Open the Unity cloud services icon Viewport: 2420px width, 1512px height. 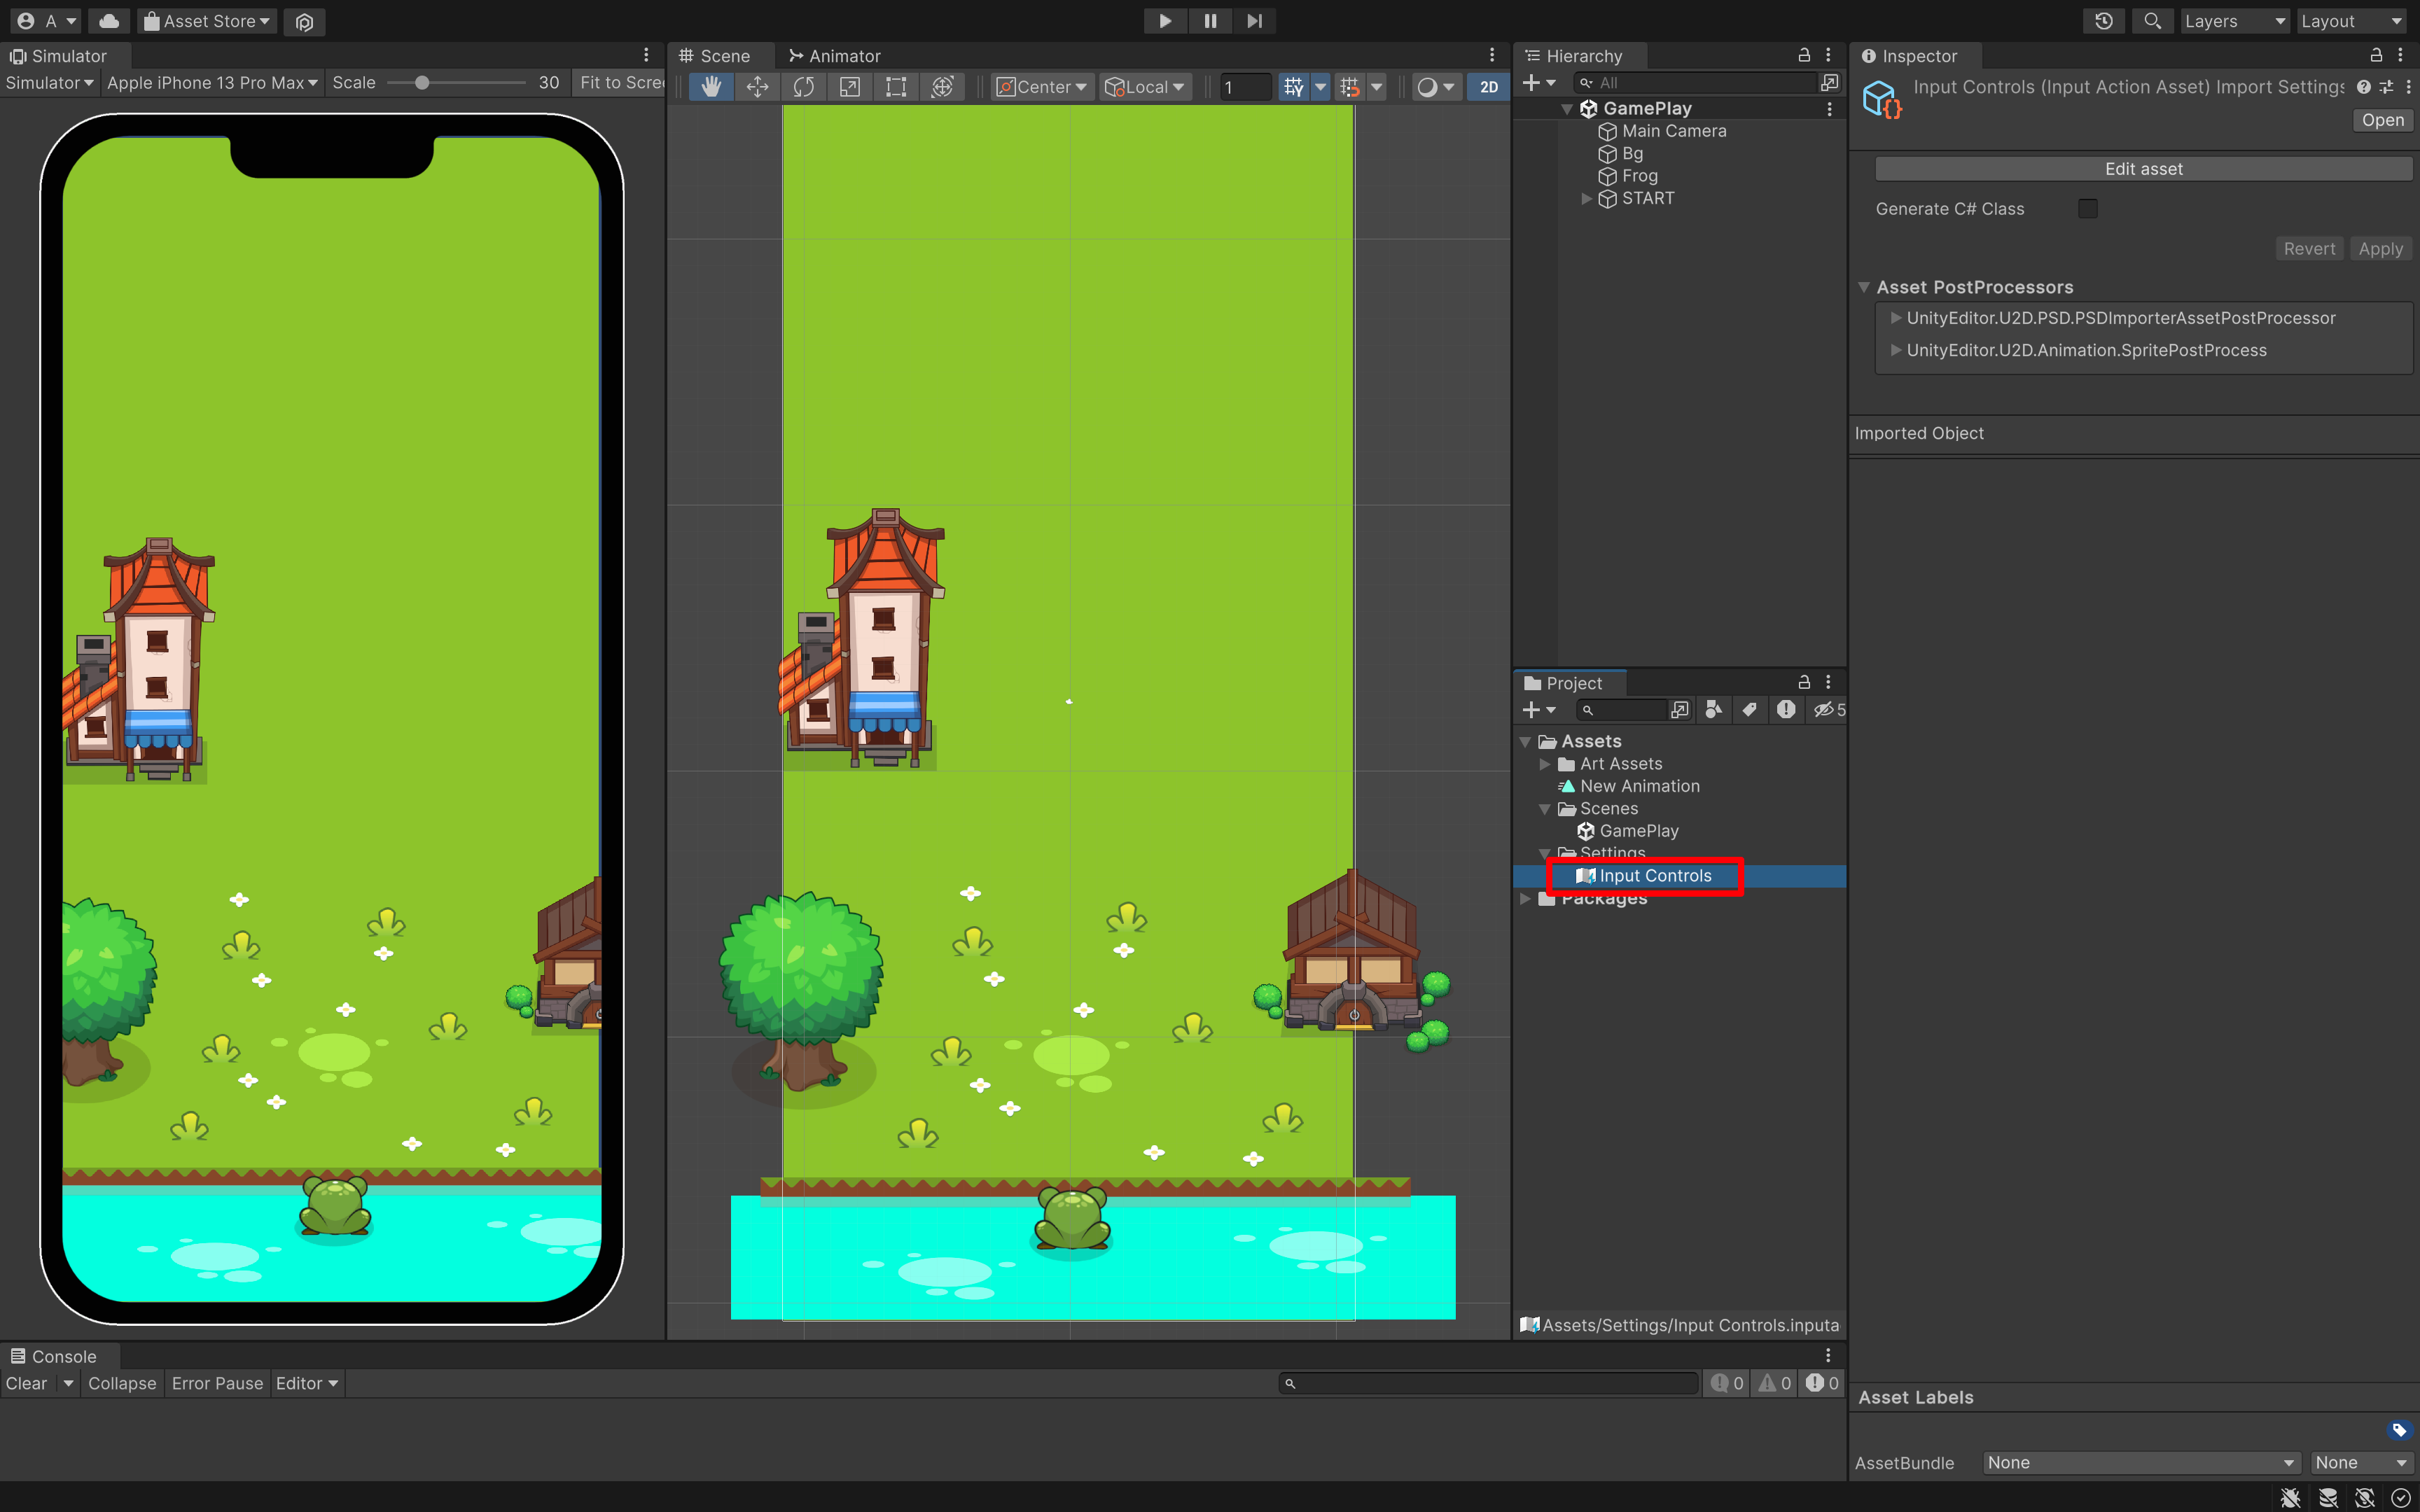[x=109, y=21]
